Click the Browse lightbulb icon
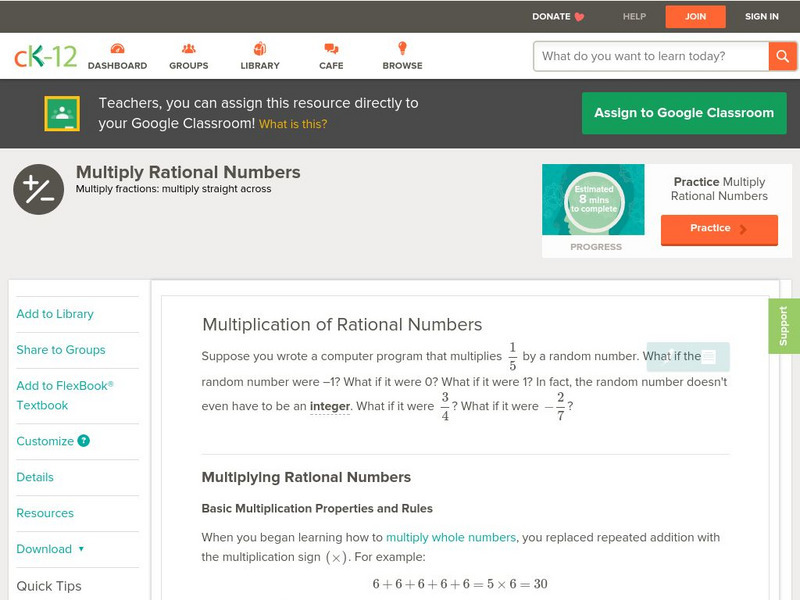The height and width of the screenshot is (600, 800). point(402,49)
